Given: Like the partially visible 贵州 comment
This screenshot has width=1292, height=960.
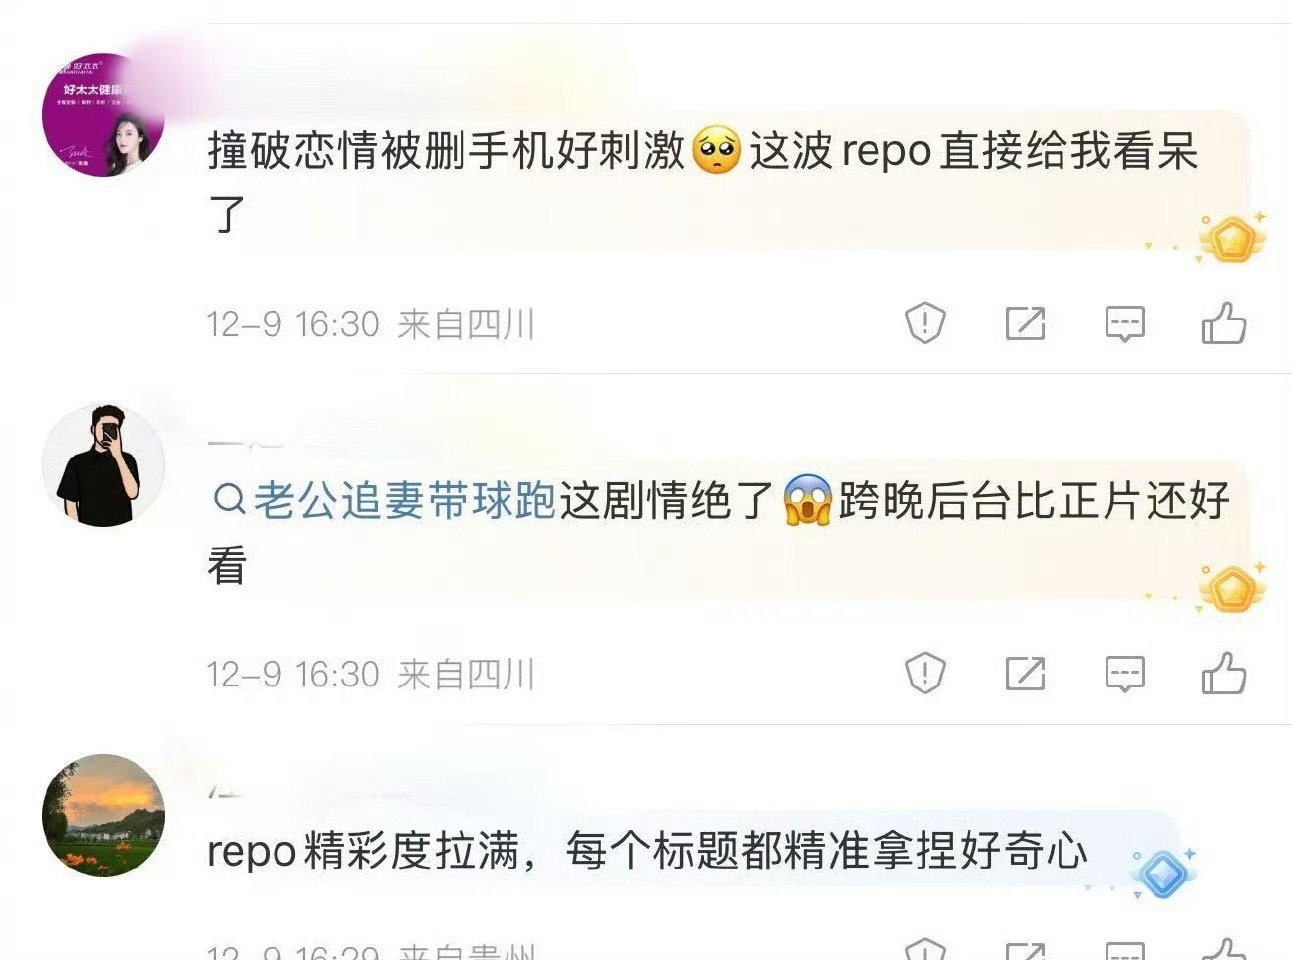Looking at the screenshot, I should point(1224,949).
